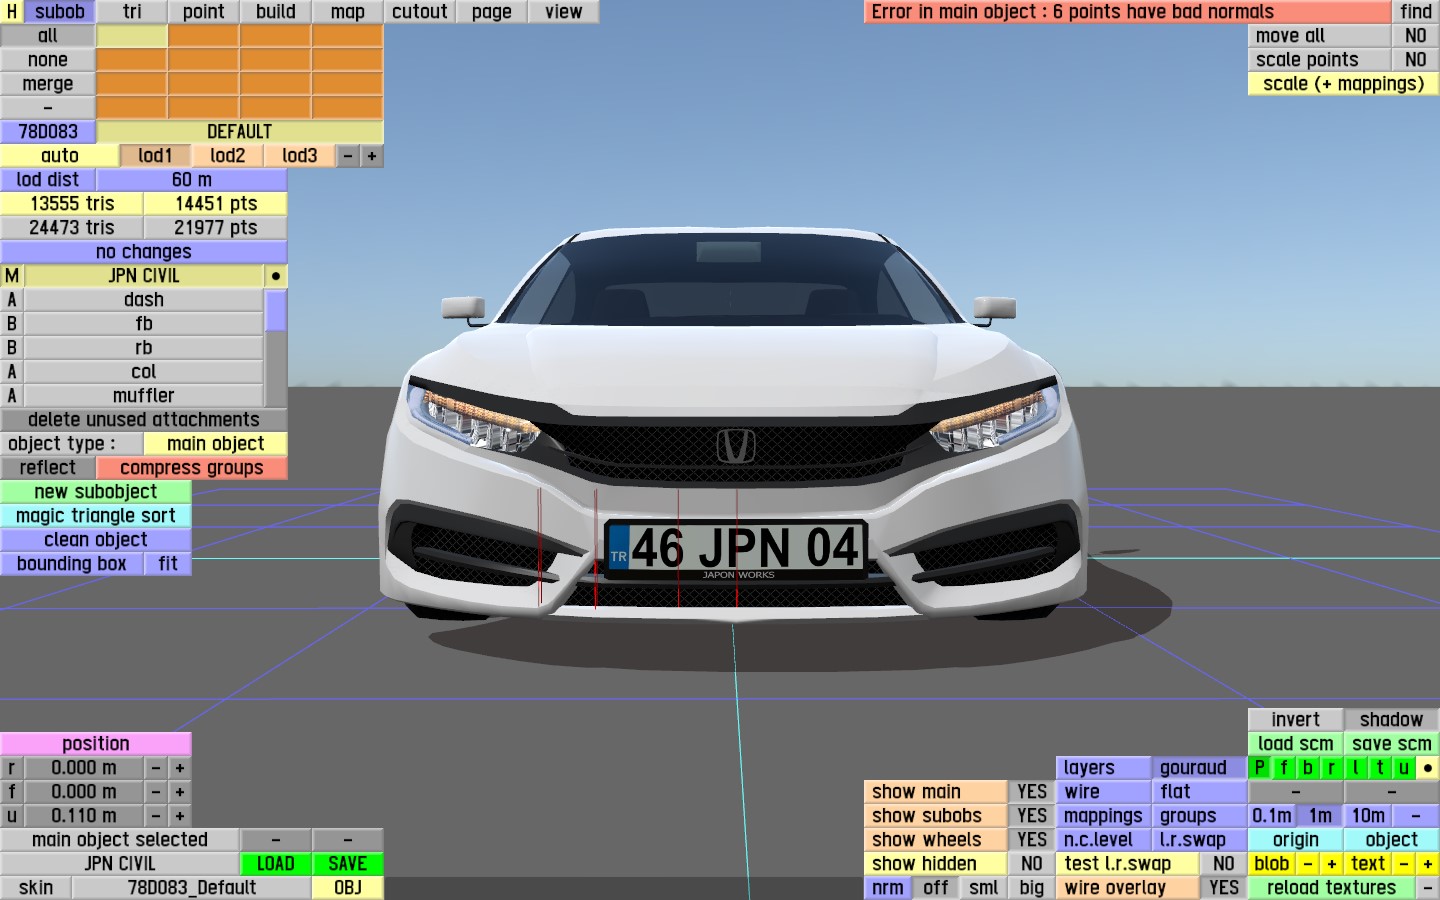Click the minus button next to lod3
The image size is (1440, 900).
pyautogui.click(x=348, y=156)
